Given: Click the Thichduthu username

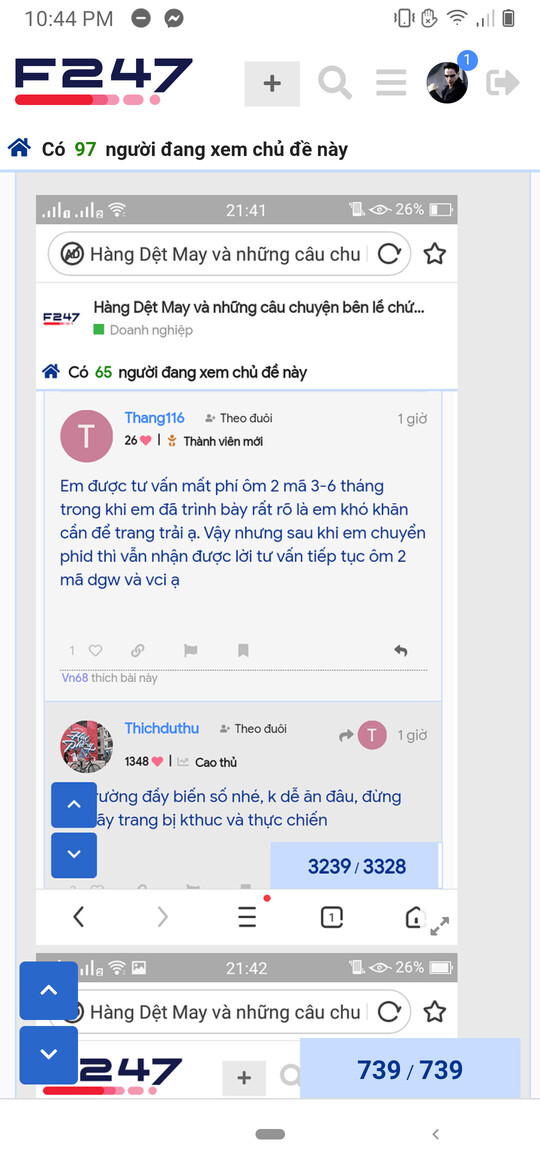Looking at the screenshot, I should point(162,728).
